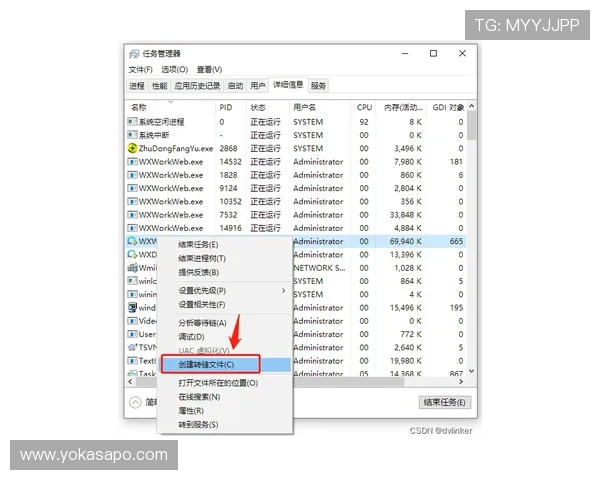The image size is (600, 480).
Task: Click the vertical scrollbar down arrow
Action: click(x=472, y=371)
